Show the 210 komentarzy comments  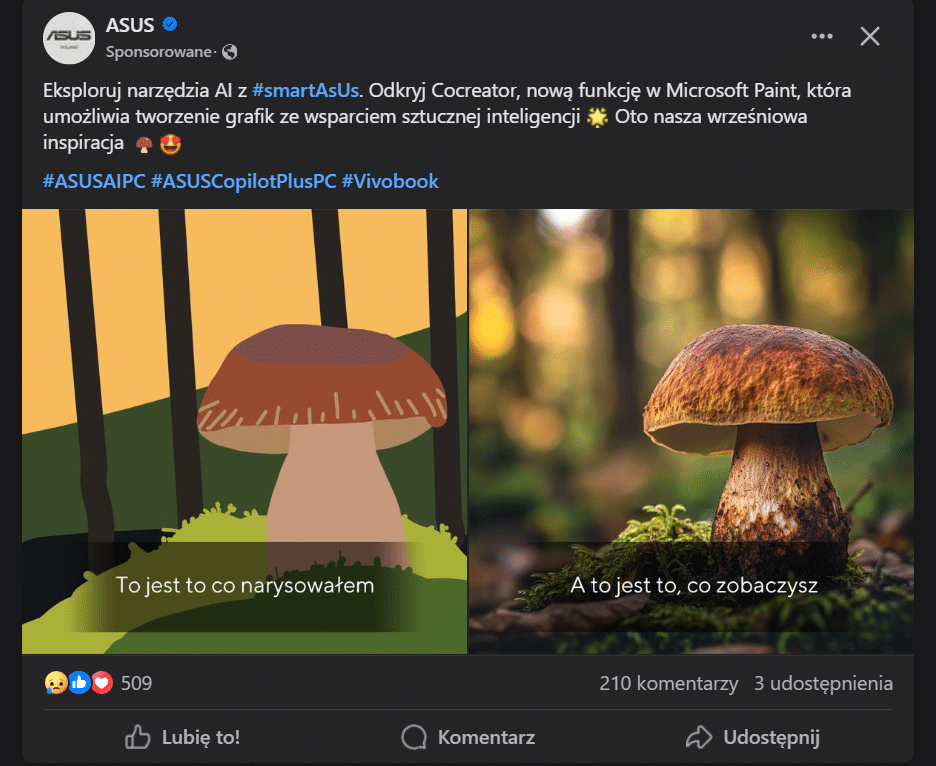pyautogui.click(x=668, y=684)
